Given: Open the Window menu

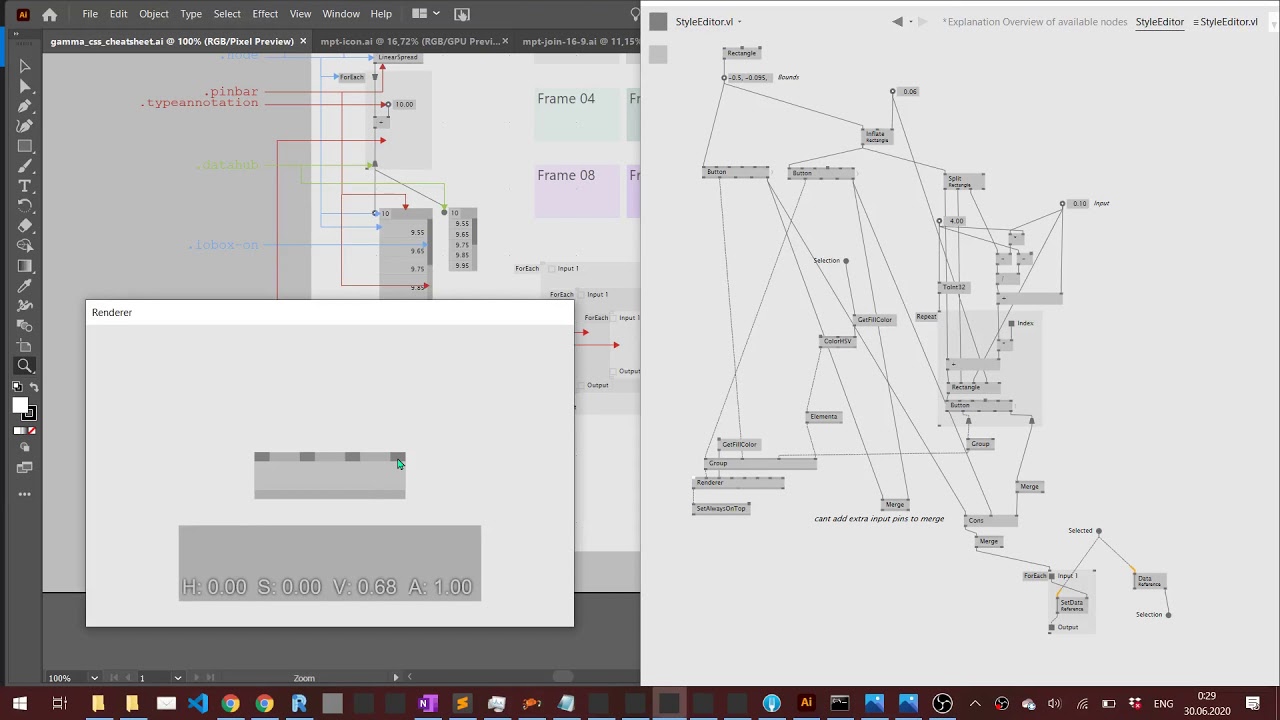Looking at the screenshot, I should point(341,14).
